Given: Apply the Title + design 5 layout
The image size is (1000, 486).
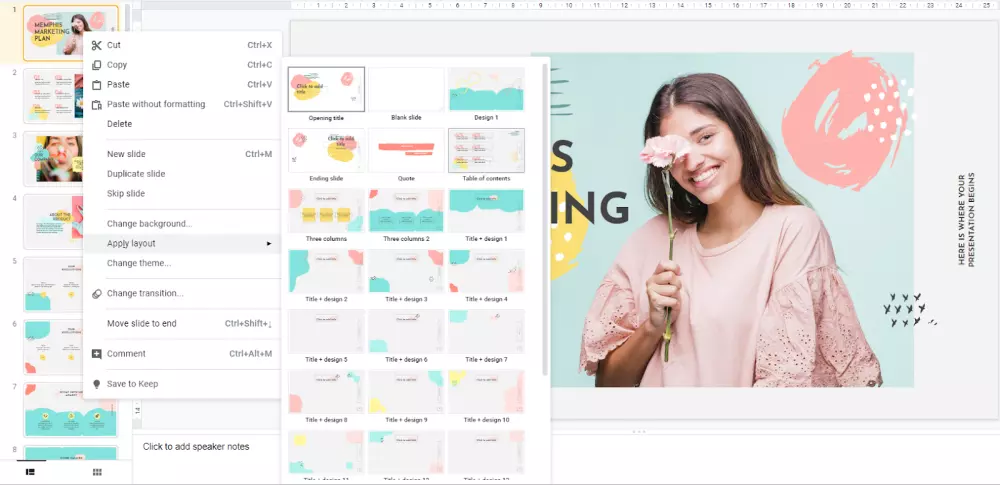Looking at the screenshot, I should click(327, 331).
